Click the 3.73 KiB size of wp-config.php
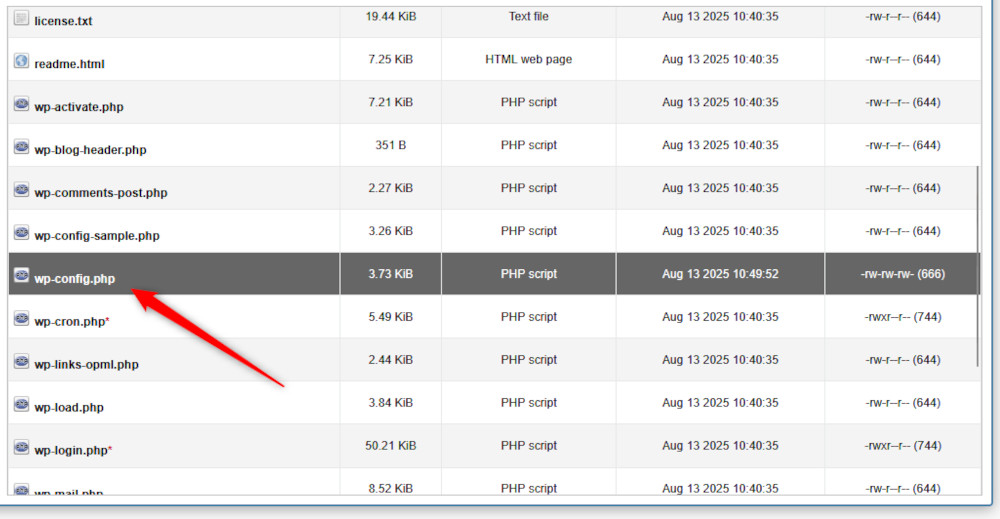The width and height of the screenshot is (1000, 519). point(390,274)
